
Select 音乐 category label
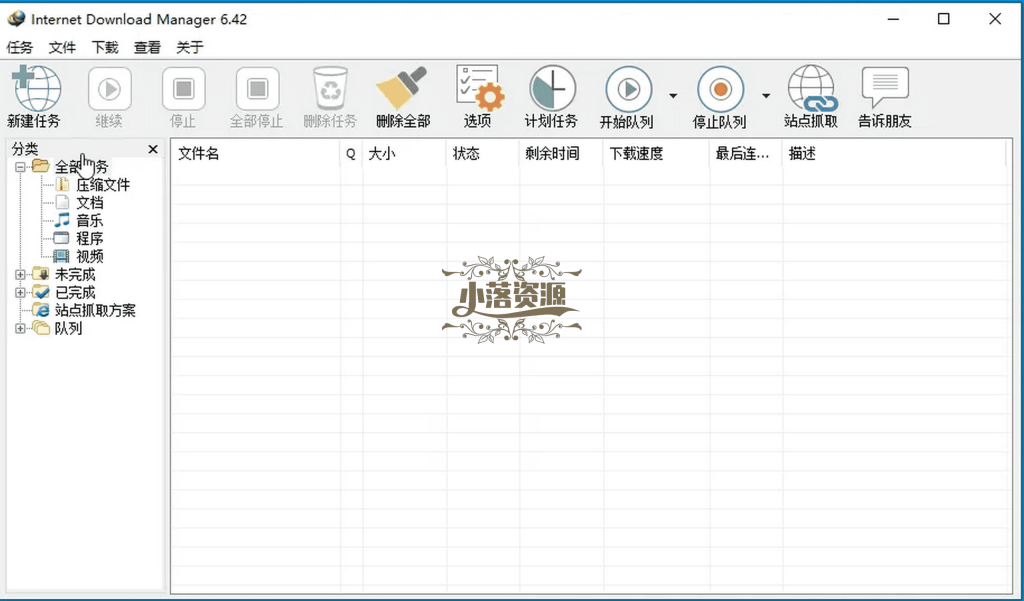[89, 220]
